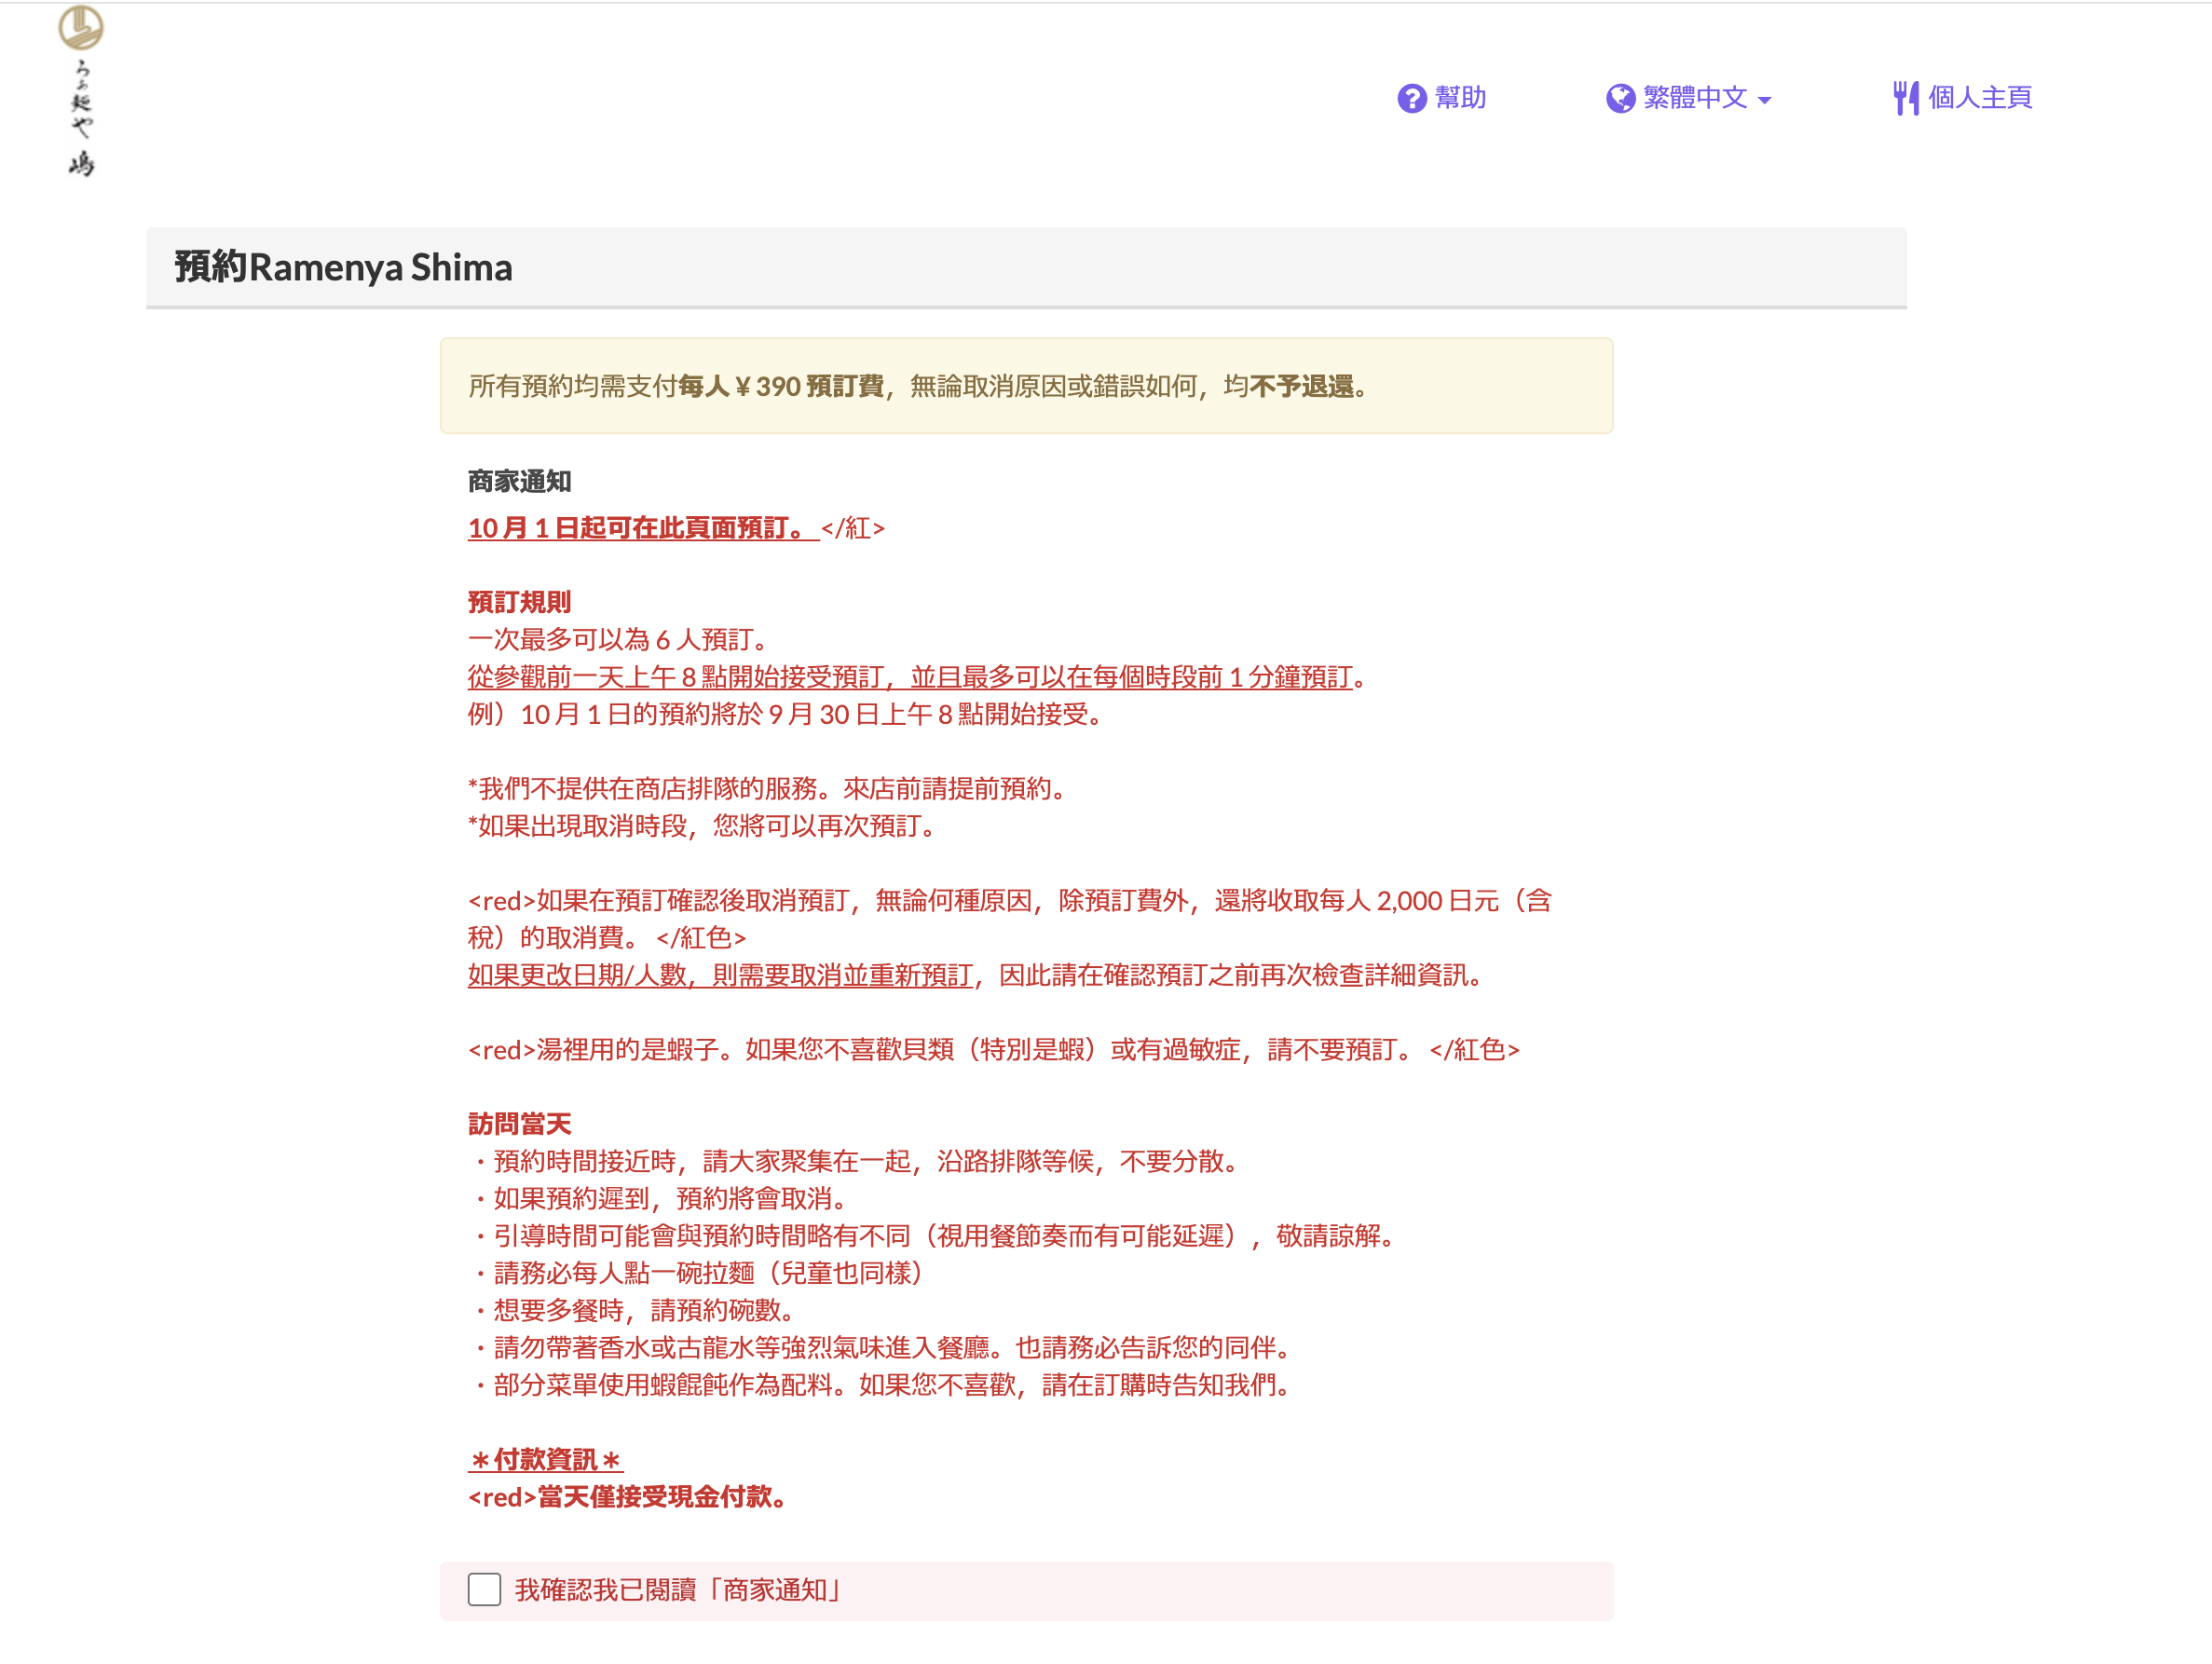Click the 預約Ramenya Shima heading
This screenshot has height=1664, width=2212.
343,267
